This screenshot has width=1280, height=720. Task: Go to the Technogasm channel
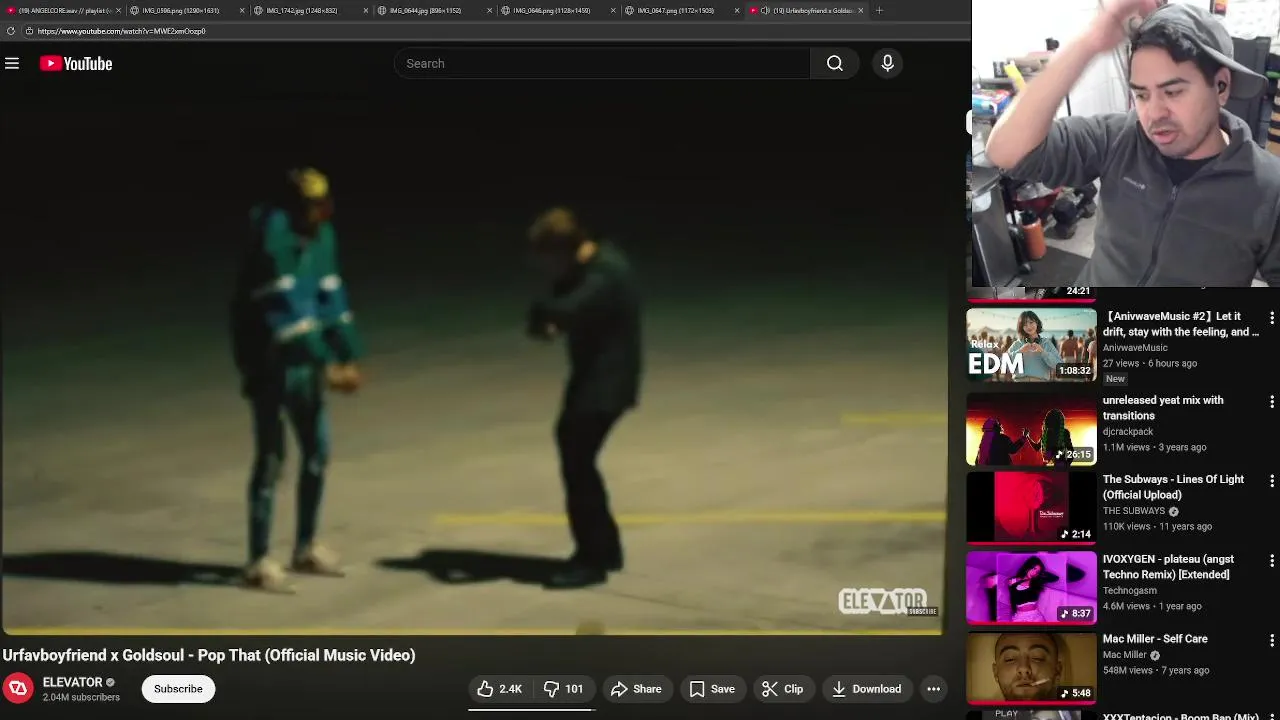pos(1129,591)
